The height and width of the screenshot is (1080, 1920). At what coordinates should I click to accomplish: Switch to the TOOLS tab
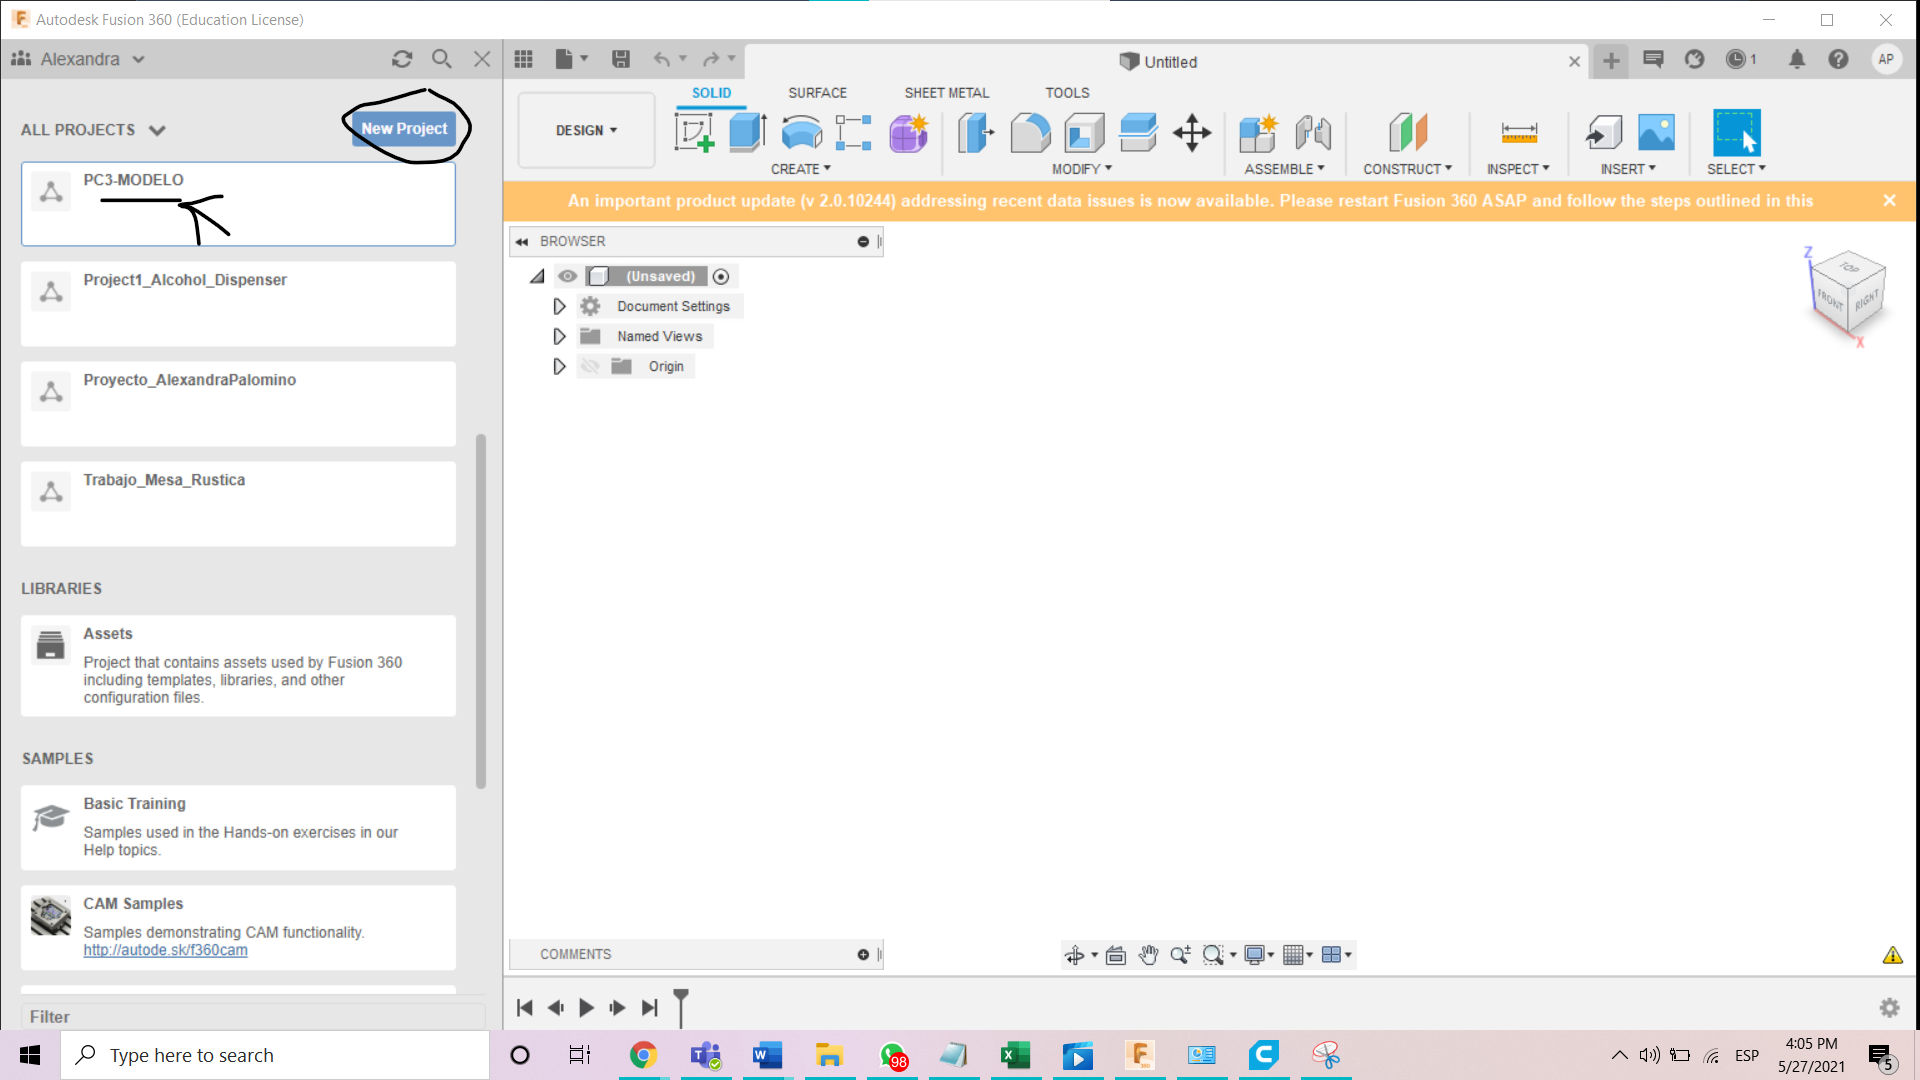(1067, 92)
